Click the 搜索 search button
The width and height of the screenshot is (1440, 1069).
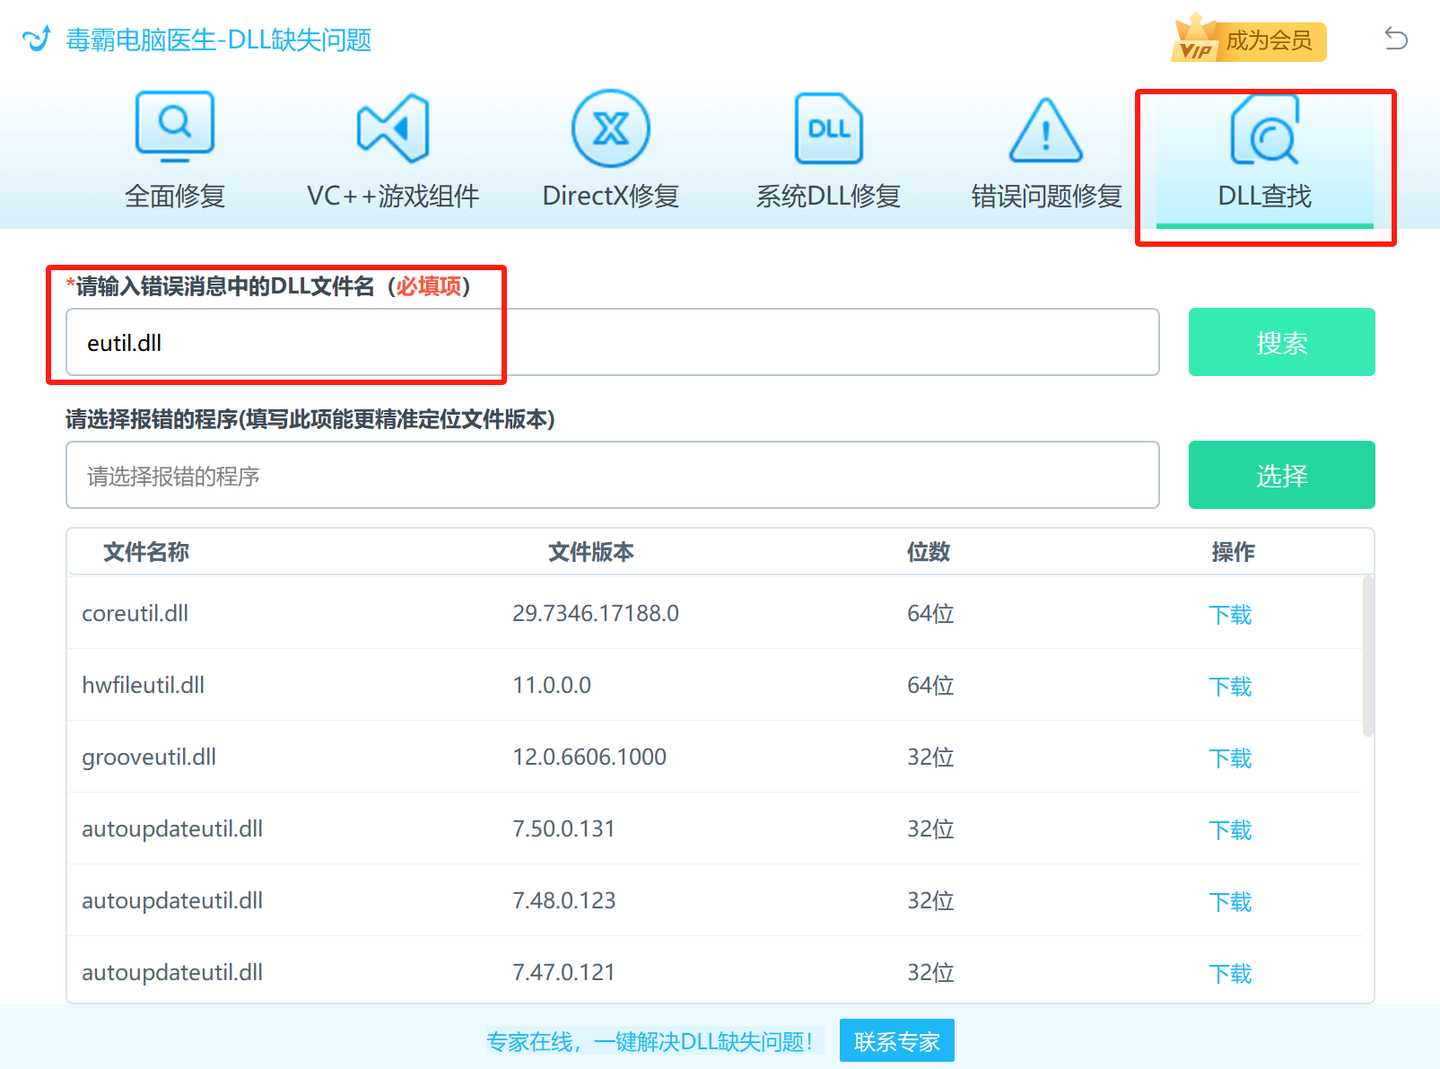click(1281, 342)
